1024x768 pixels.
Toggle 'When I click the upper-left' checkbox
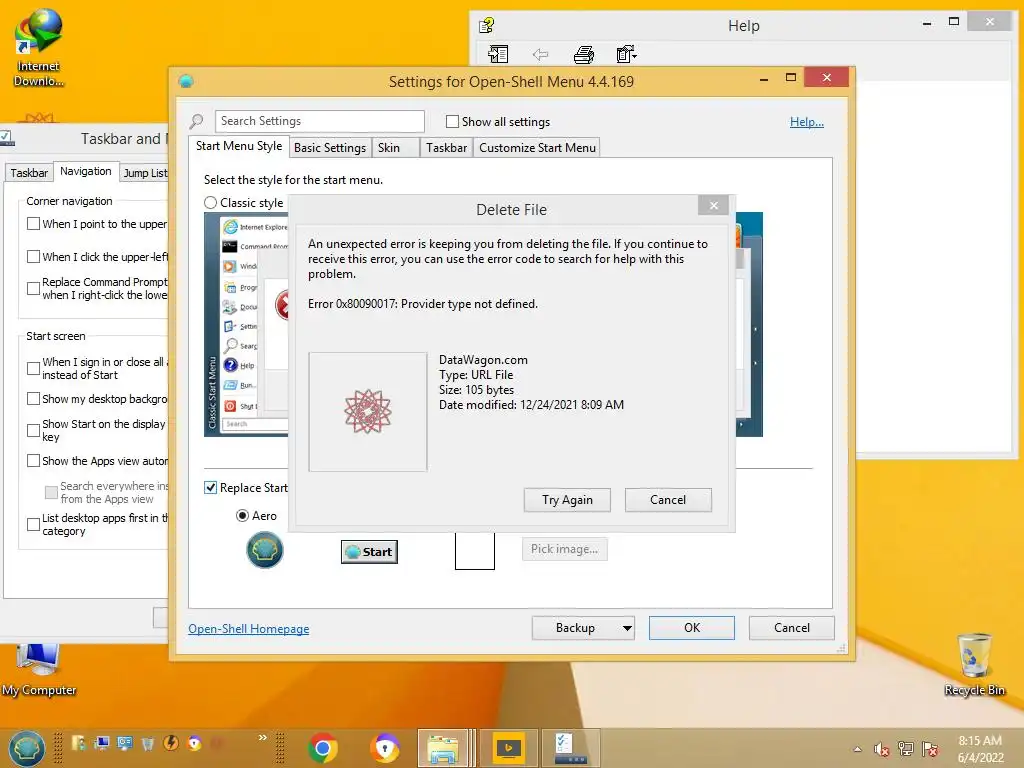tap(33, 256)
